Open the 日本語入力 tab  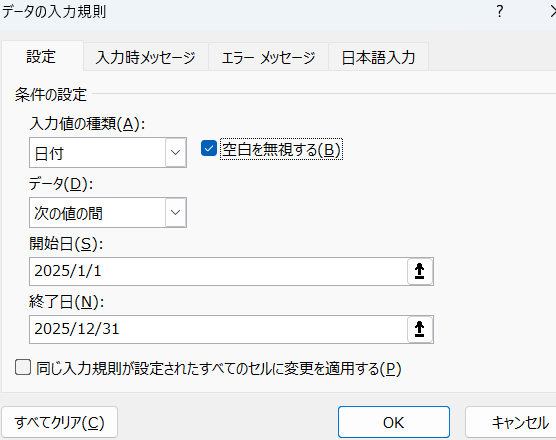click(x=378, y=57)
